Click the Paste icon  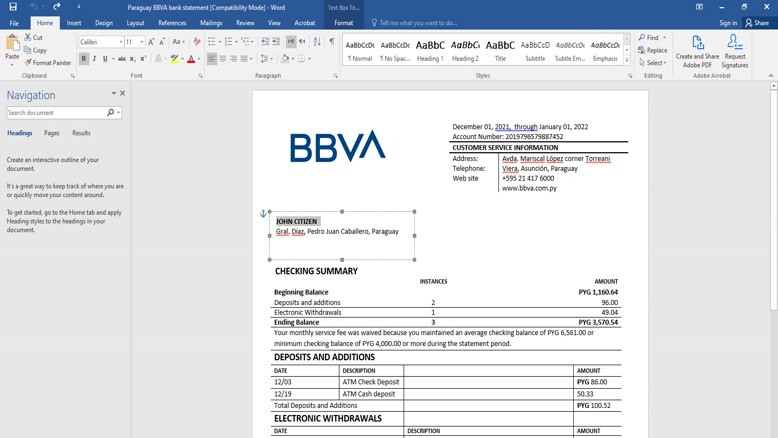coord(12,45)
